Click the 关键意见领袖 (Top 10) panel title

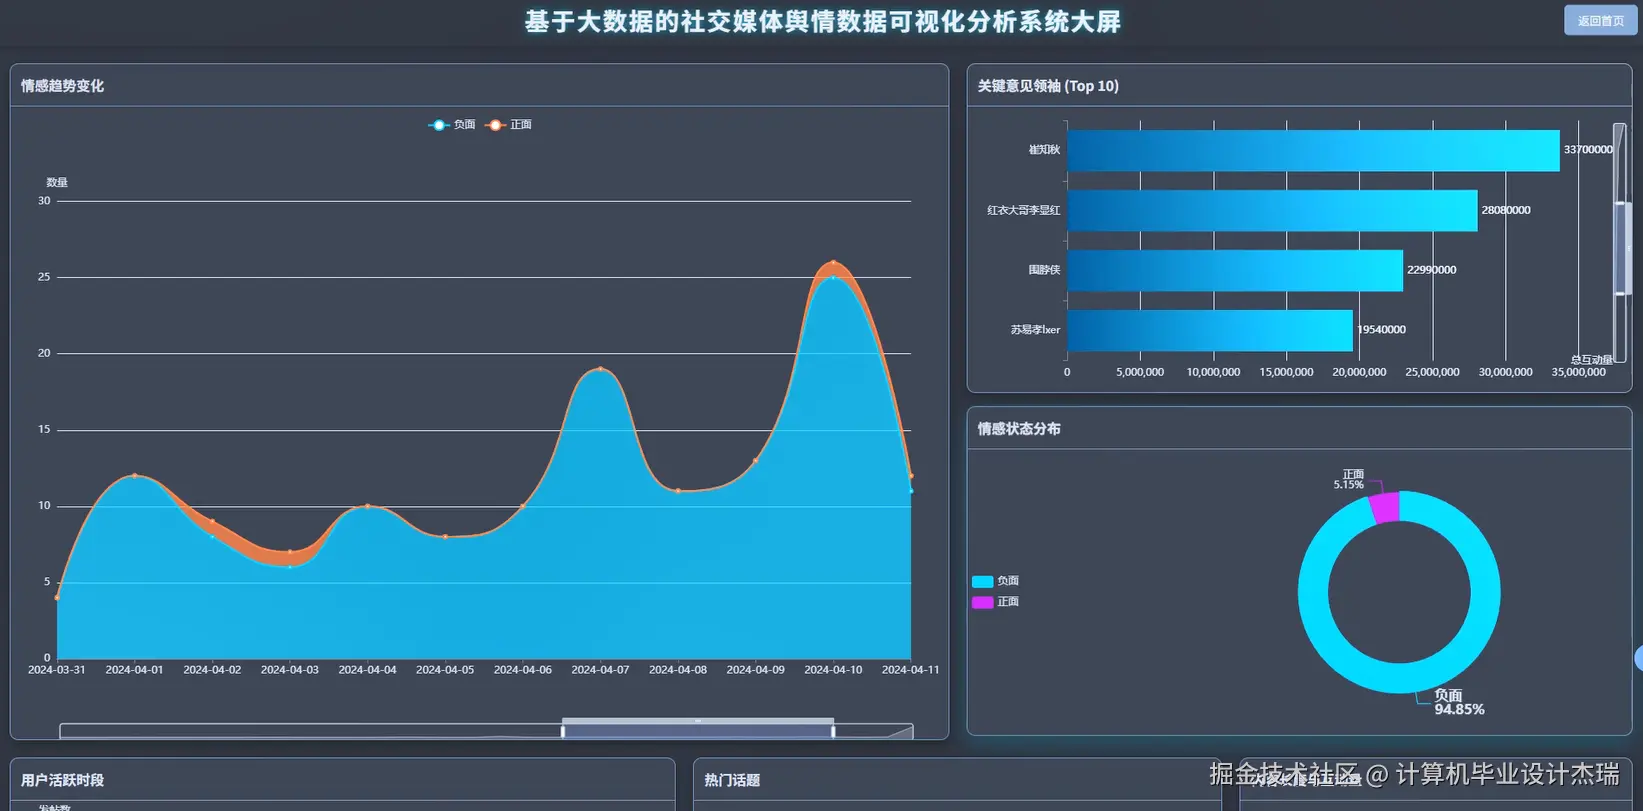[x=1048, y=86]
